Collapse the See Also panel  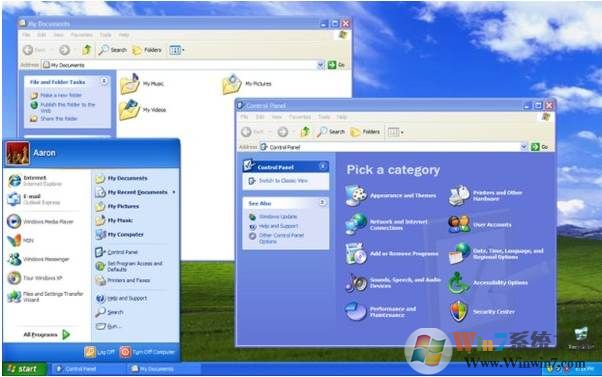click(x=322, y=203)
